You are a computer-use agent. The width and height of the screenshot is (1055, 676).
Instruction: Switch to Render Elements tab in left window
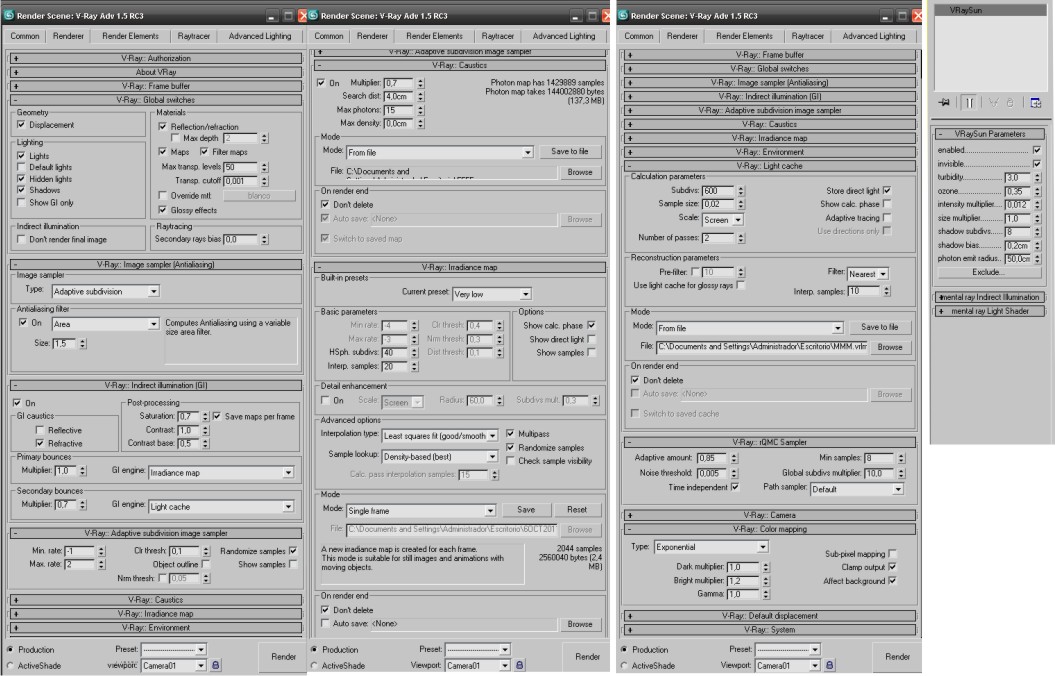pyautogui.click(x=131, y=36)
